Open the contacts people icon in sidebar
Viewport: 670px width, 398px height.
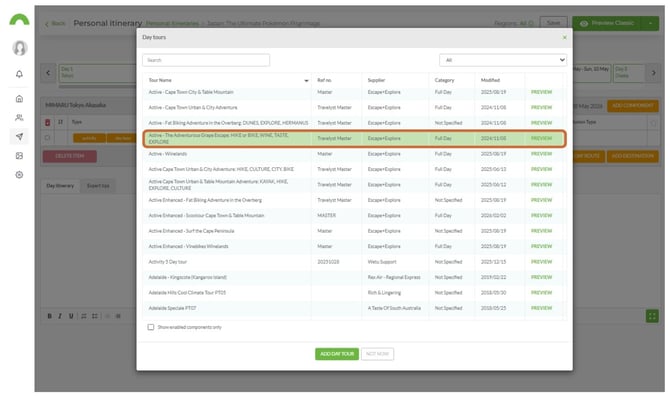[19, 118]
